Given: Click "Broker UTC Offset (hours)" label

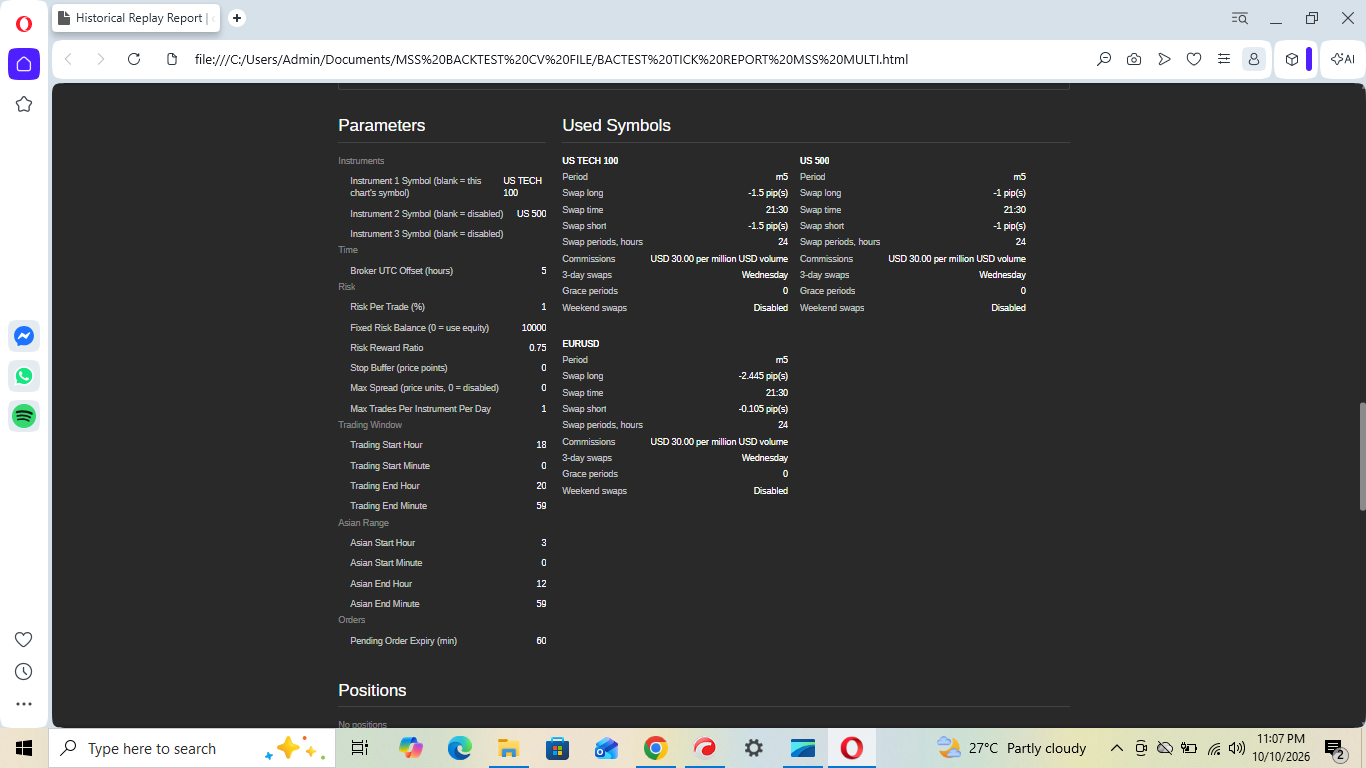Looking at the screenshot, I should click(x=402, y=271).
